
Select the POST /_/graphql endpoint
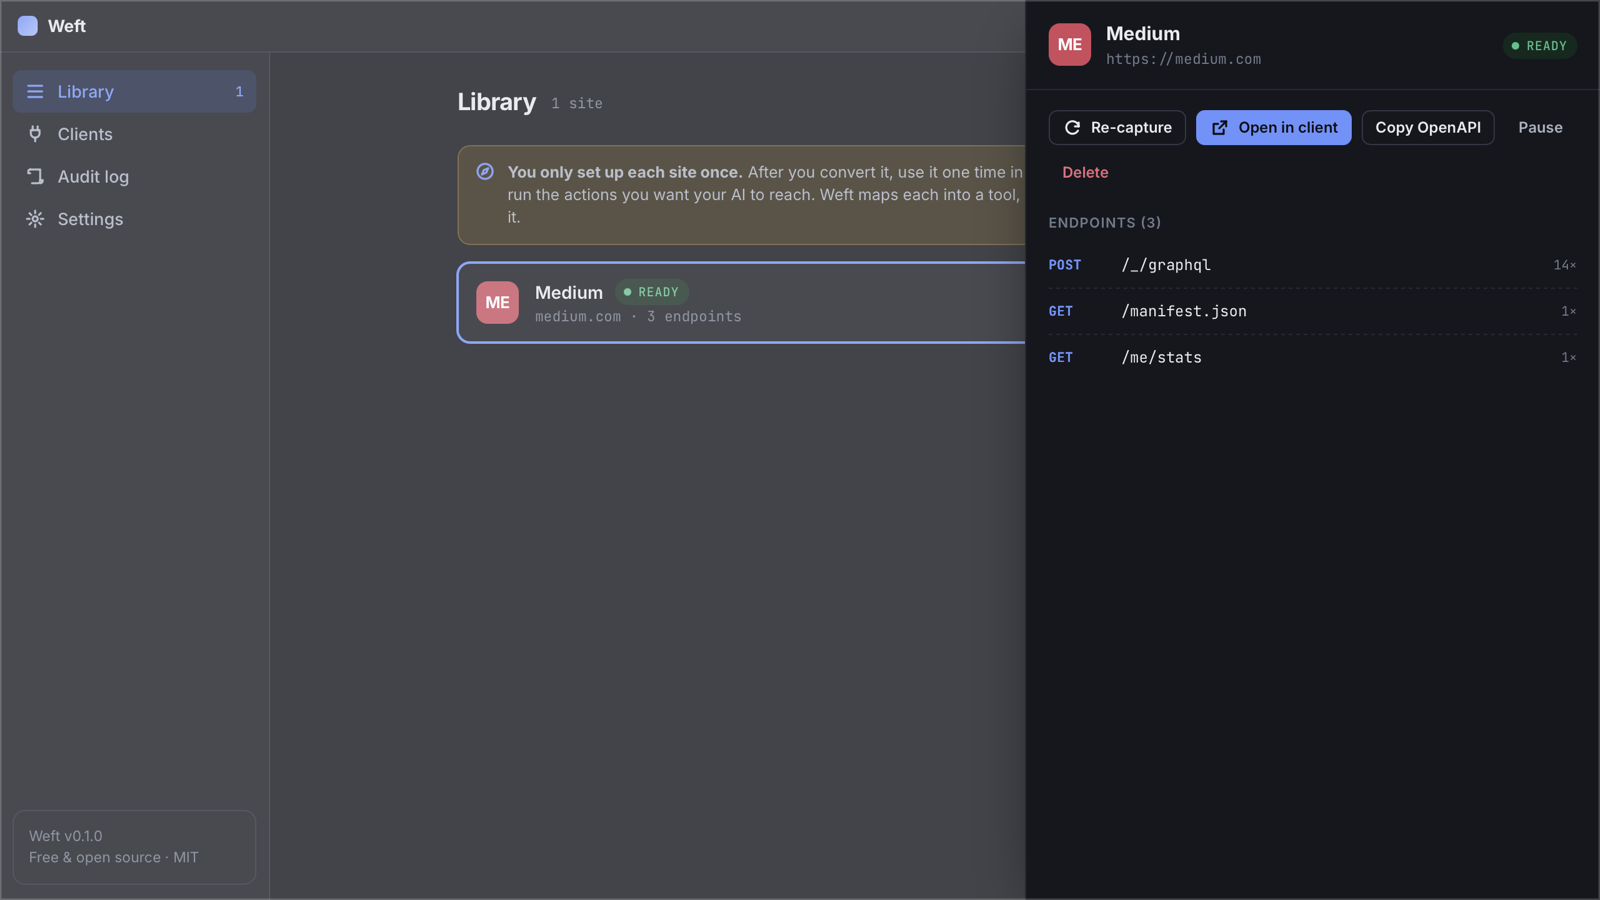tap(1312, 265)
